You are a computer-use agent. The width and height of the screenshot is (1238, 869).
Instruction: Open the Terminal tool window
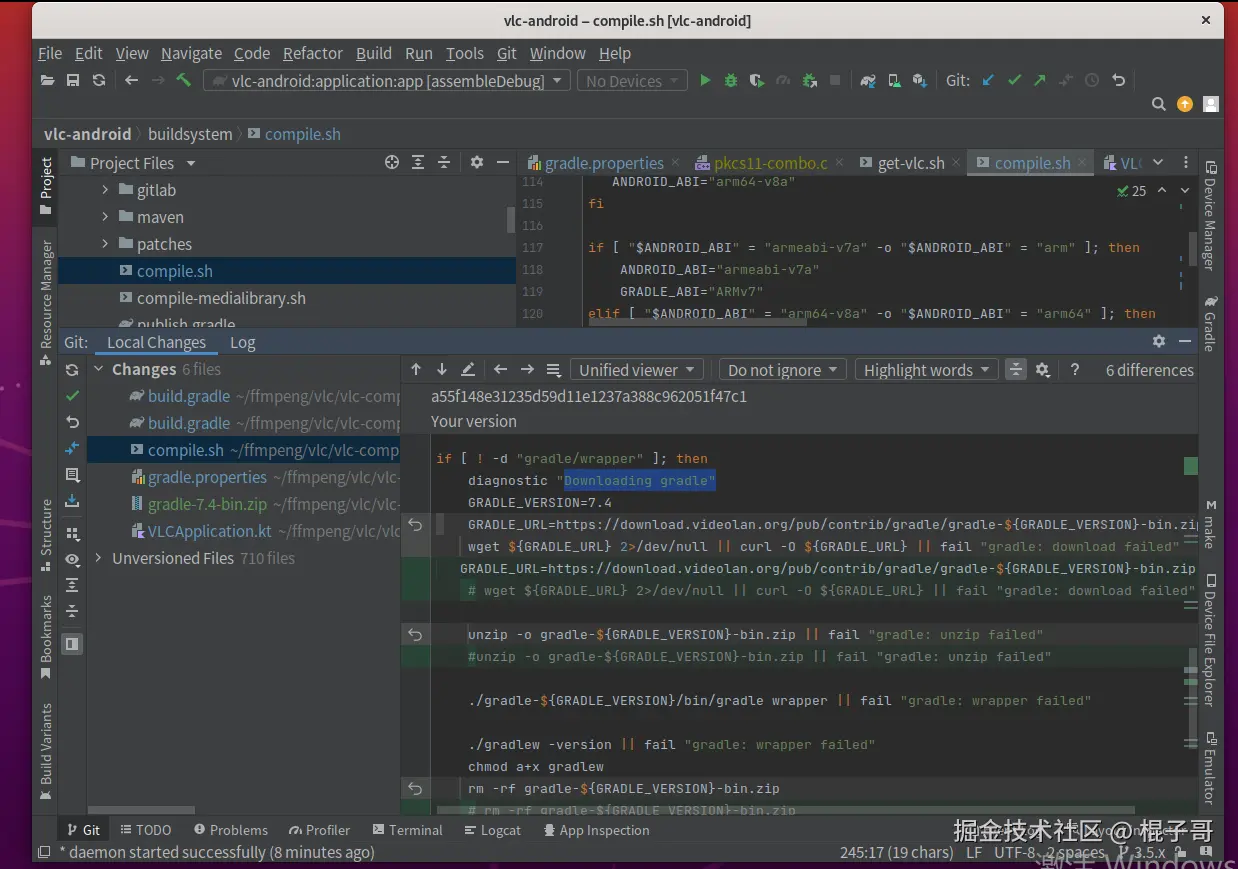[x=407, y=830]
